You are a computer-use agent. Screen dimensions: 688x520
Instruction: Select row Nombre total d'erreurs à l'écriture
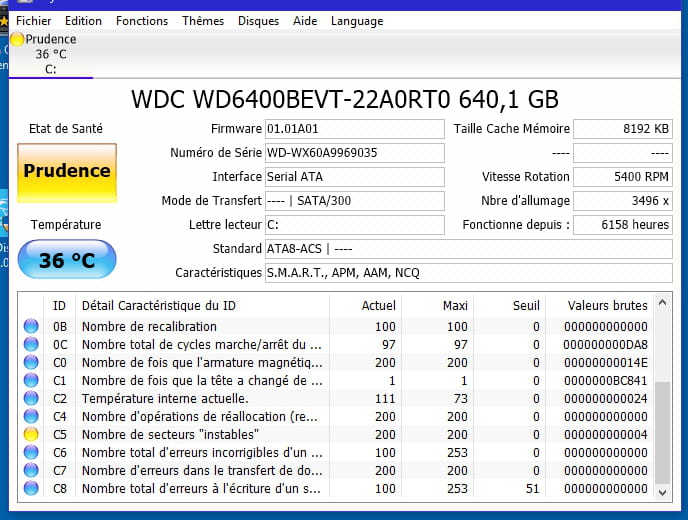tap(336, 488)
